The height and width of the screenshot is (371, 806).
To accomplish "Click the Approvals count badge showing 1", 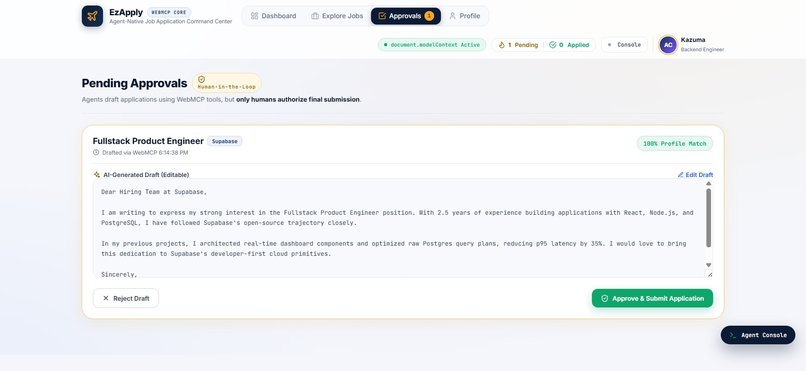I will click(x=429, y=16).
